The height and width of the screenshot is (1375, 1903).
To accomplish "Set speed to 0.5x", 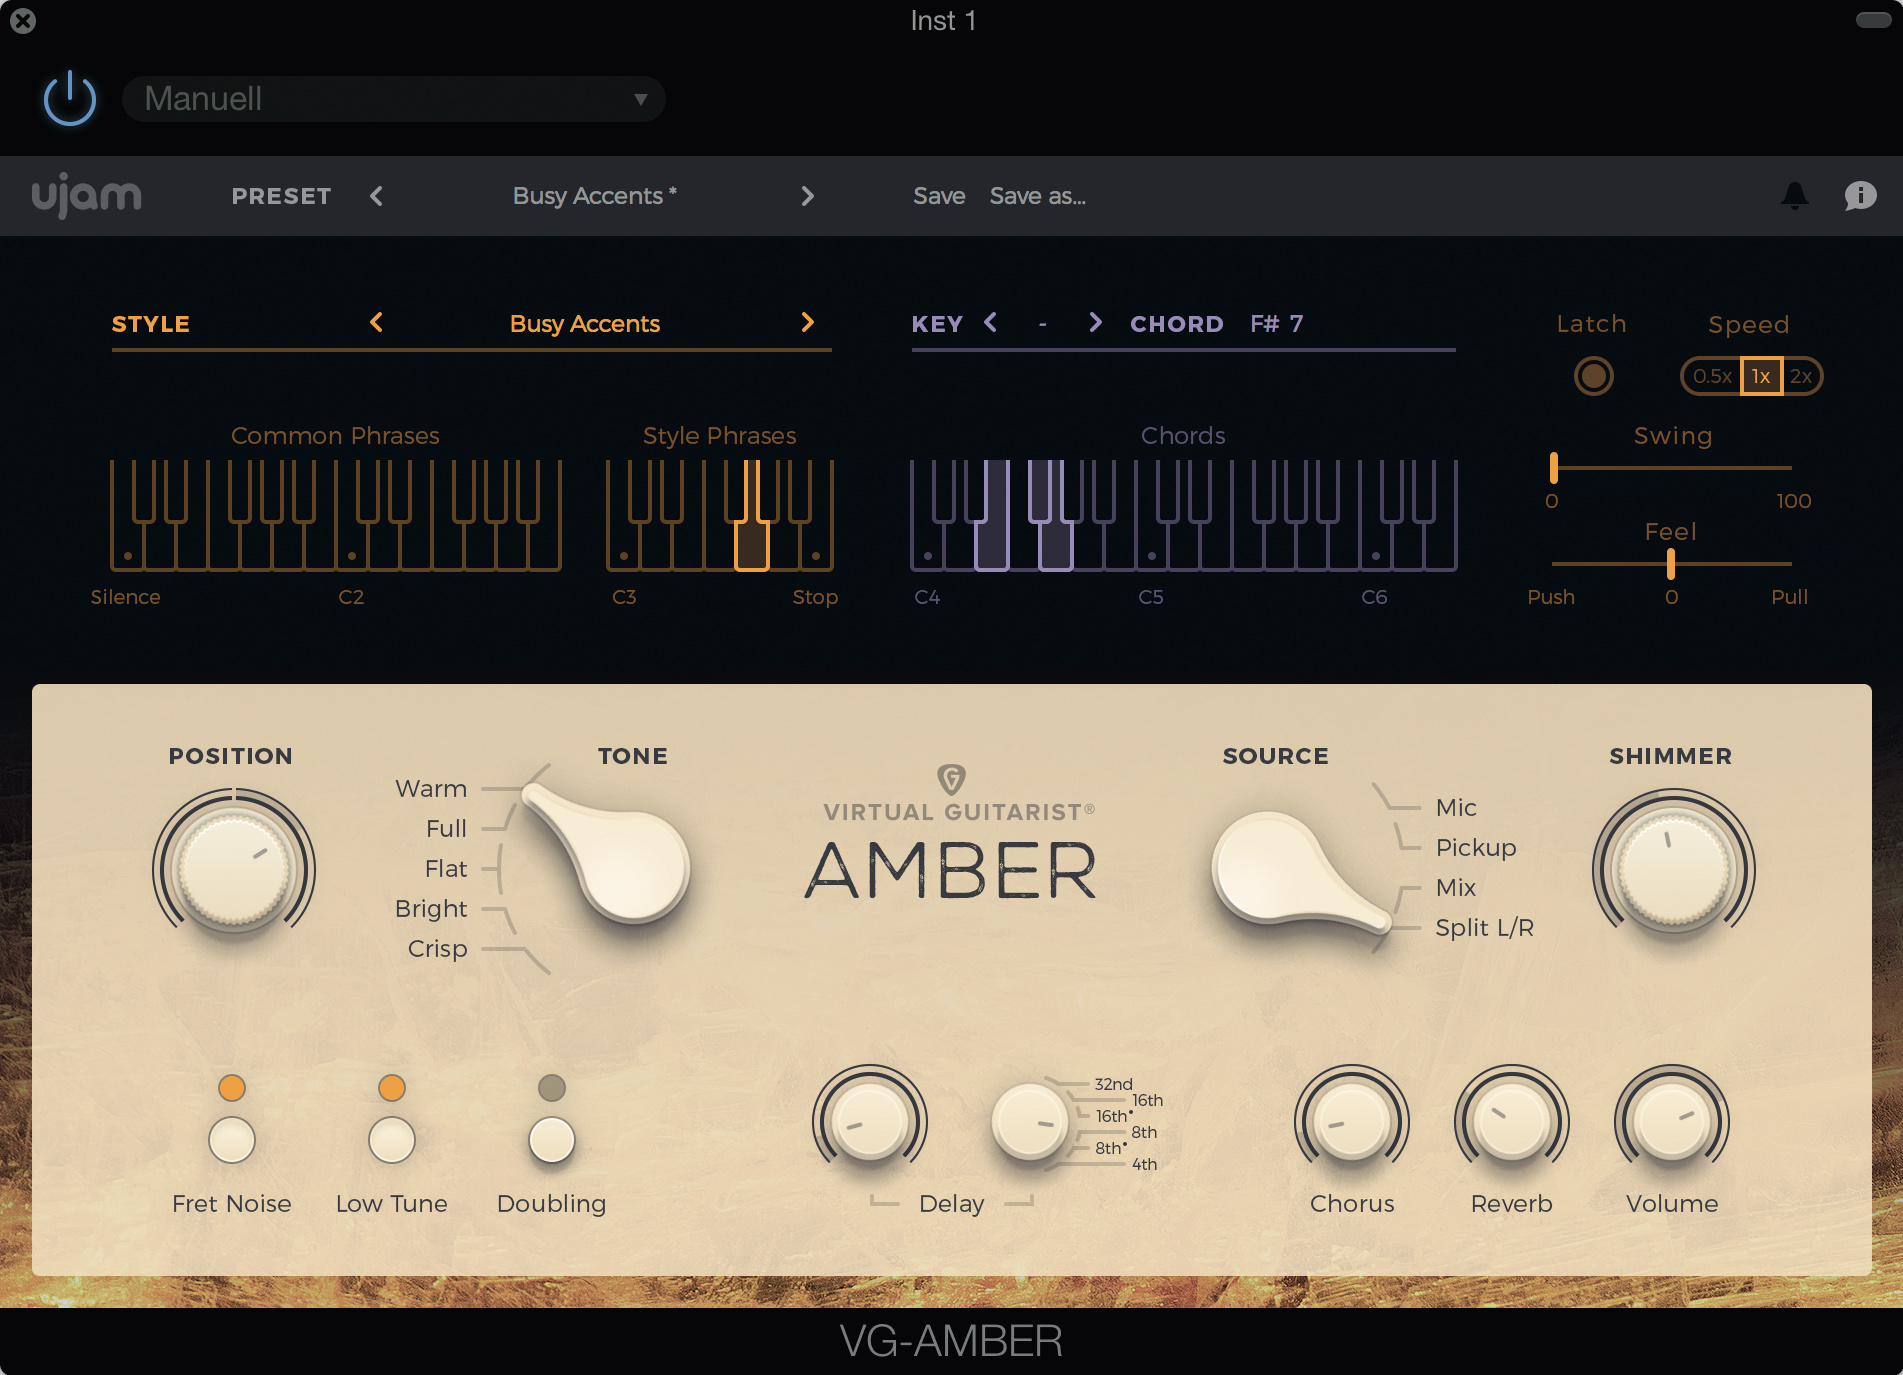I will pos(1712,376).
